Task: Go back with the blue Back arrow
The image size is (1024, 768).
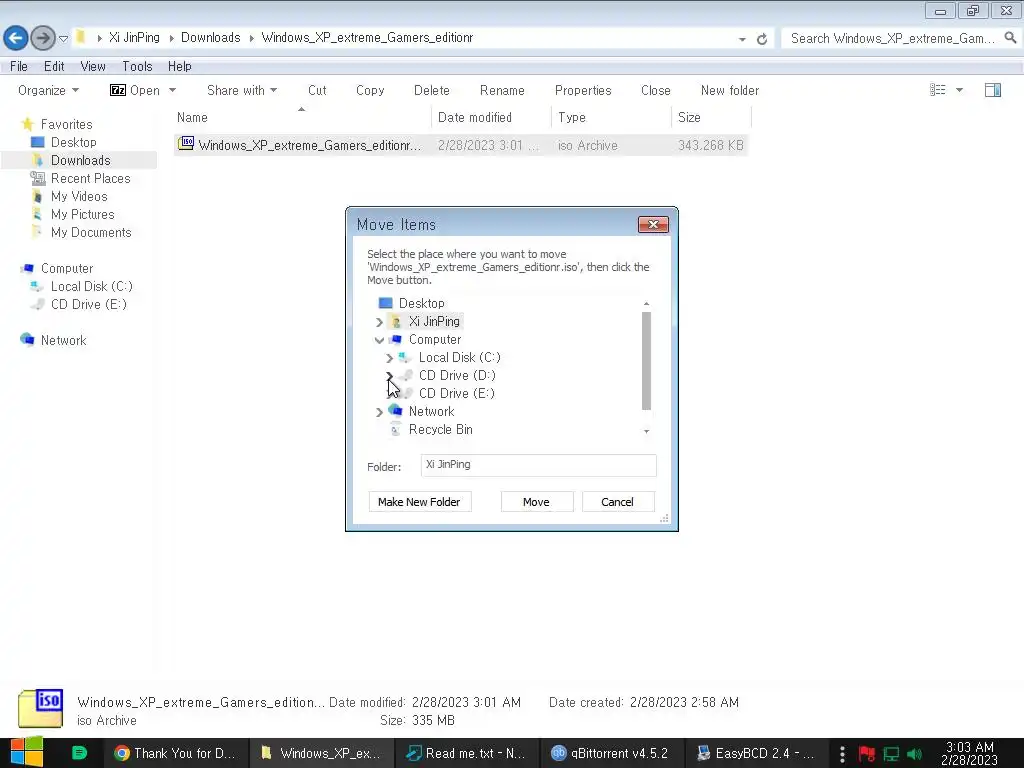Action: coord(16,38)
